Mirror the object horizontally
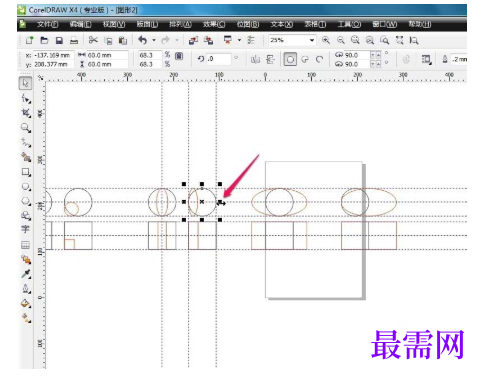This screenshot has width=483, height=376. 255,60
